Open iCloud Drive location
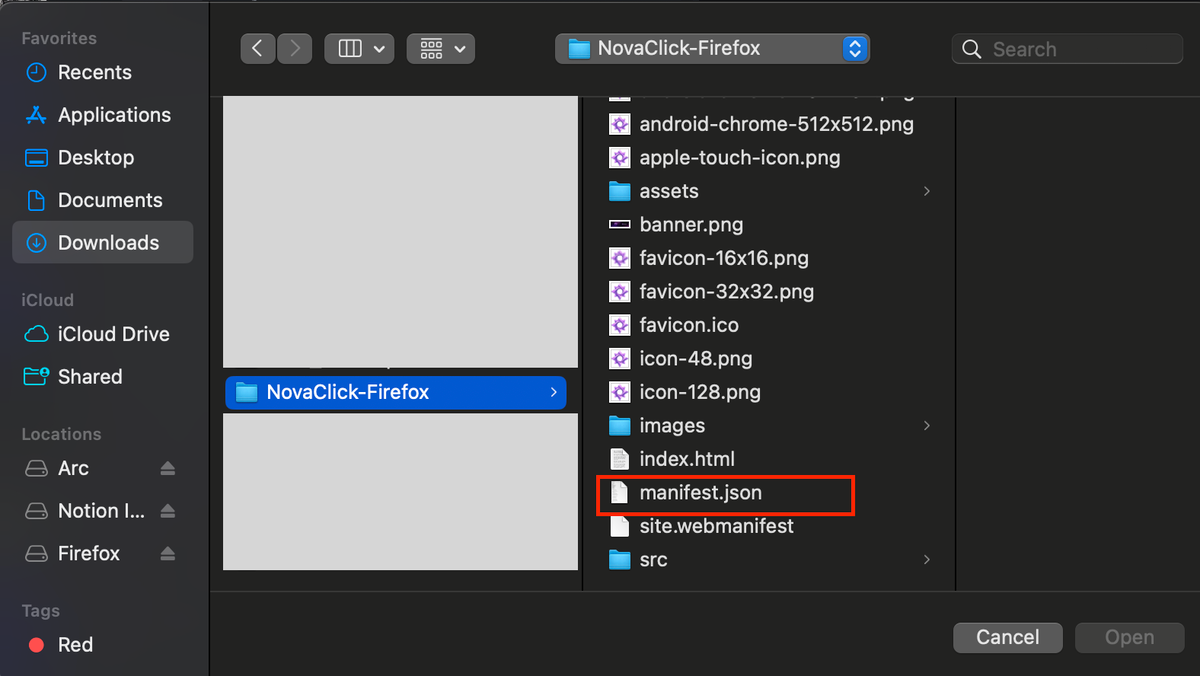Viewport: 1200px width, 676px height. pyautogui.click(x=113, y=334)
